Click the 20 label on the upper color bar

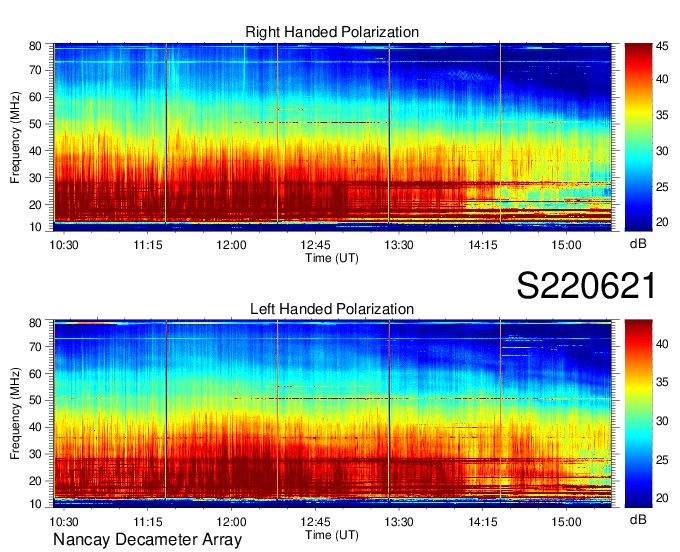[x=662, y=222]
